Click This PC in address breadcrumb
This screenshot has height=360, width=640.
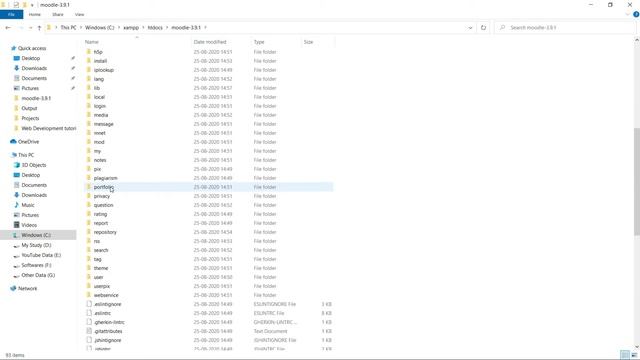(x=68, y=28)
